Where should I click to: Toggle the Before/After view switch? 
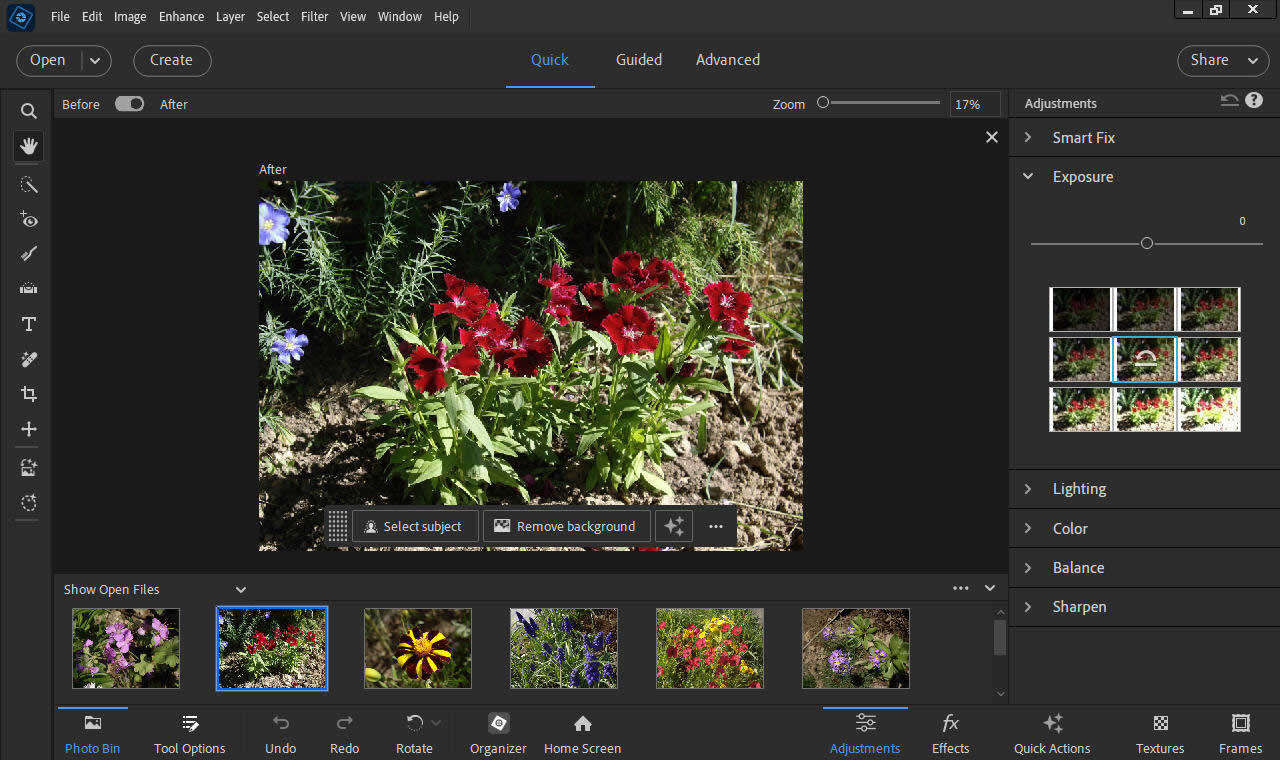pos(129,104)
